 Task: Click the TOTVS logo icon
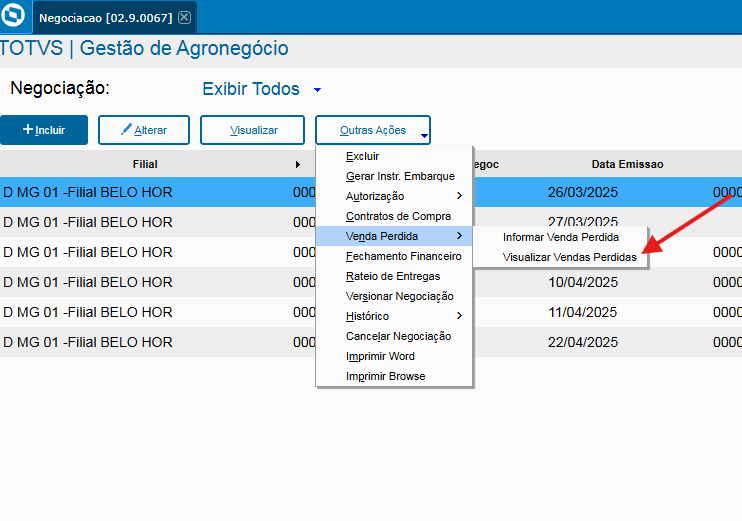(x=13, y=15)
